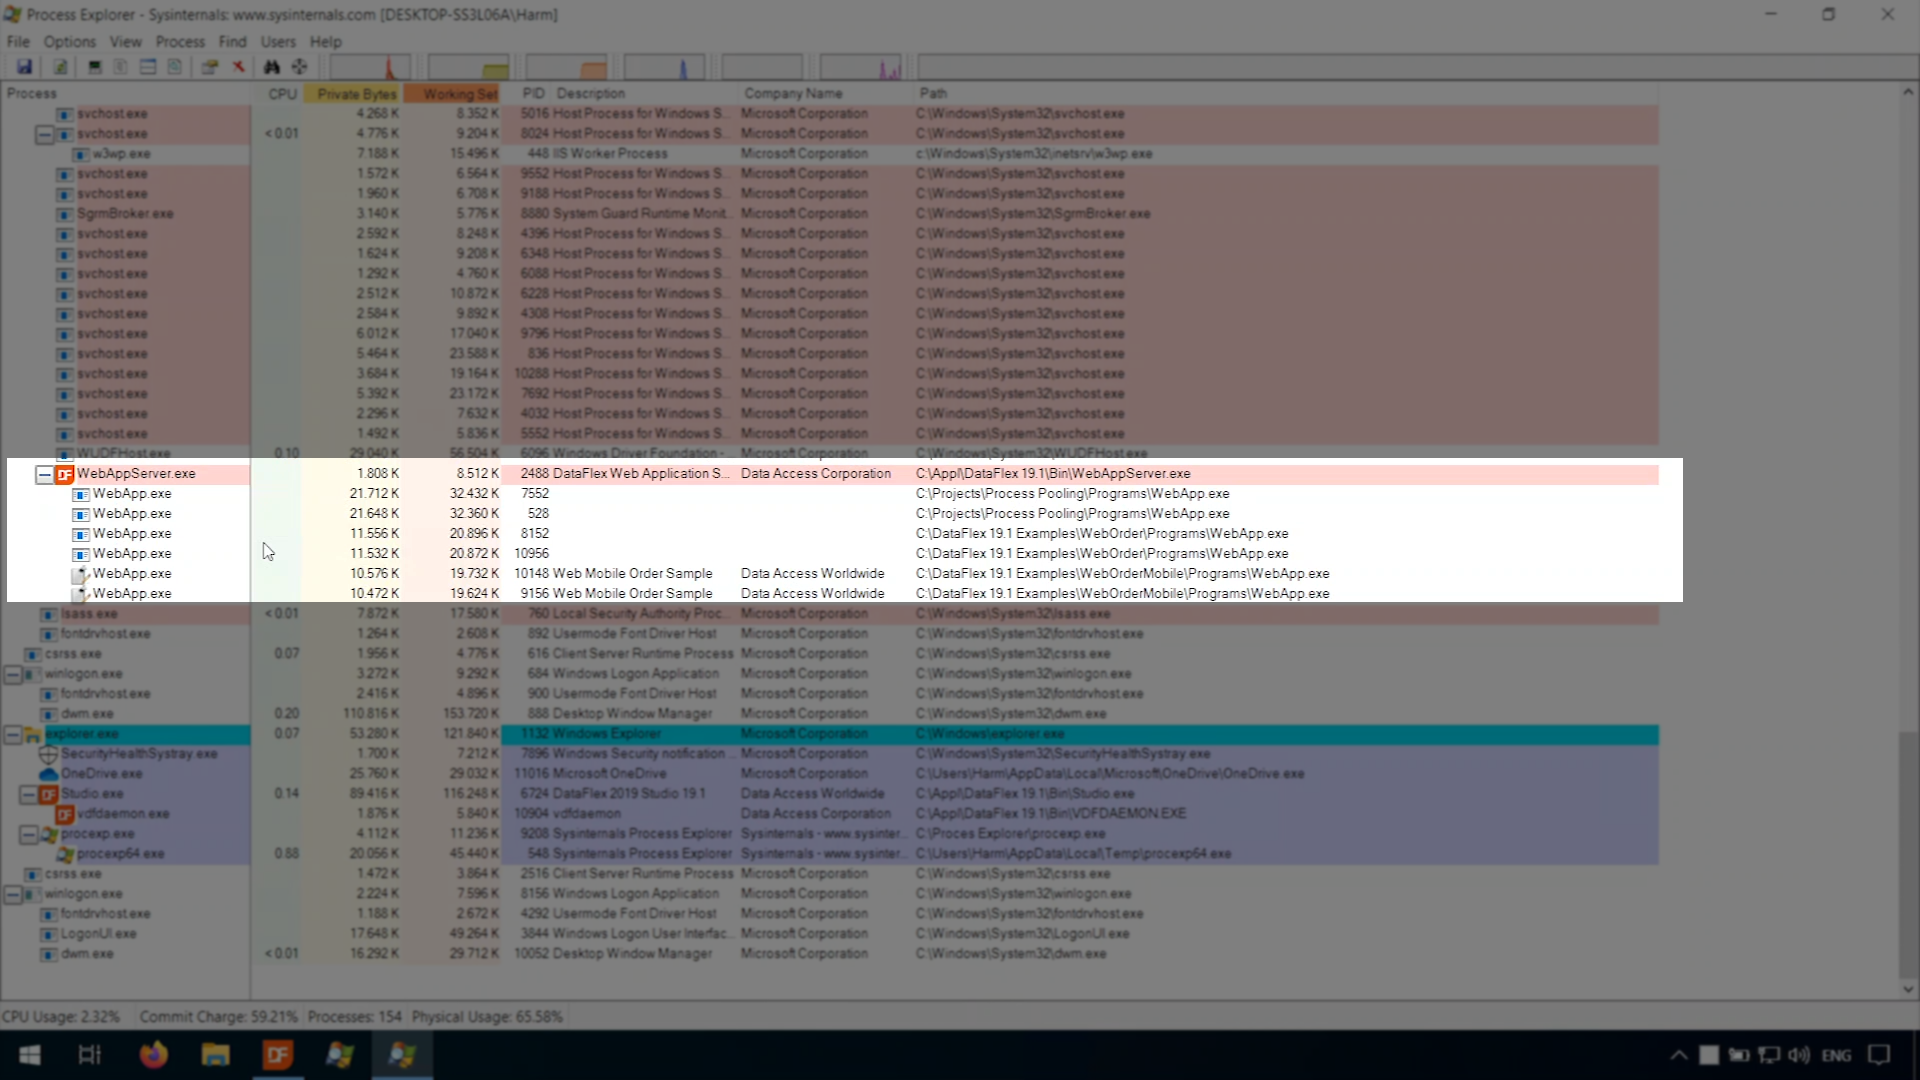
Task: Click the Kill Process red X icon
Action: point(238,67)
